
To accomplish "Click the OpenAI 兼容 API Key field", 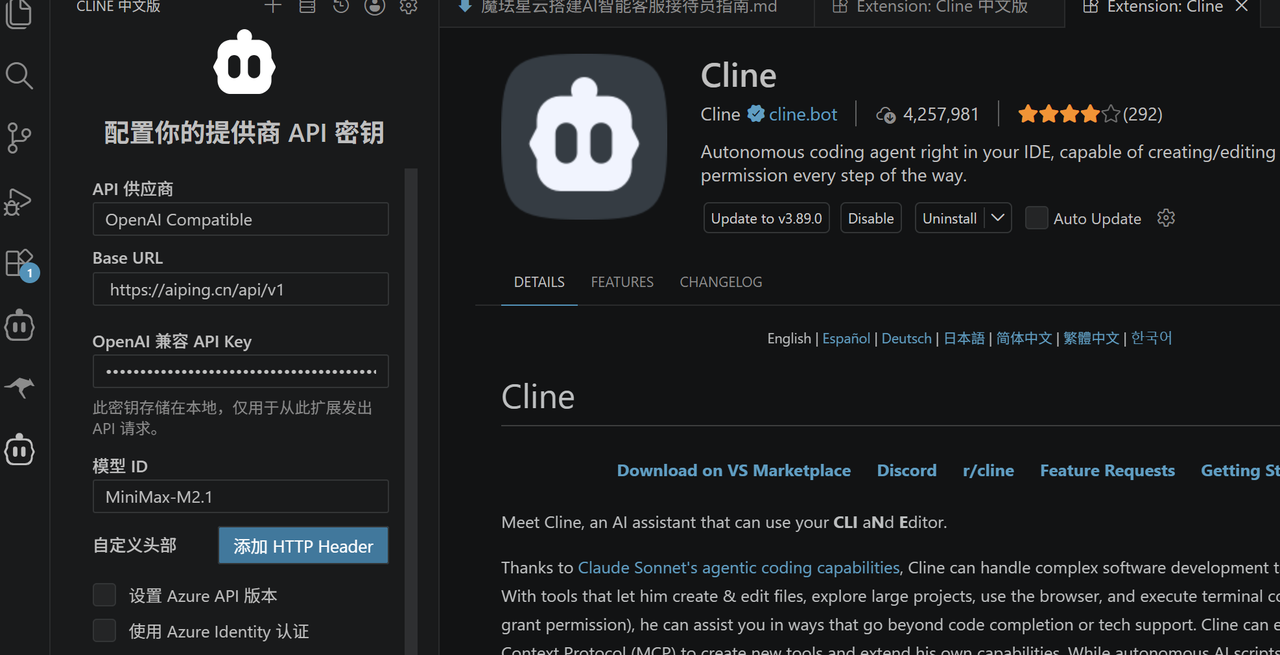I will tap(240, 371).
